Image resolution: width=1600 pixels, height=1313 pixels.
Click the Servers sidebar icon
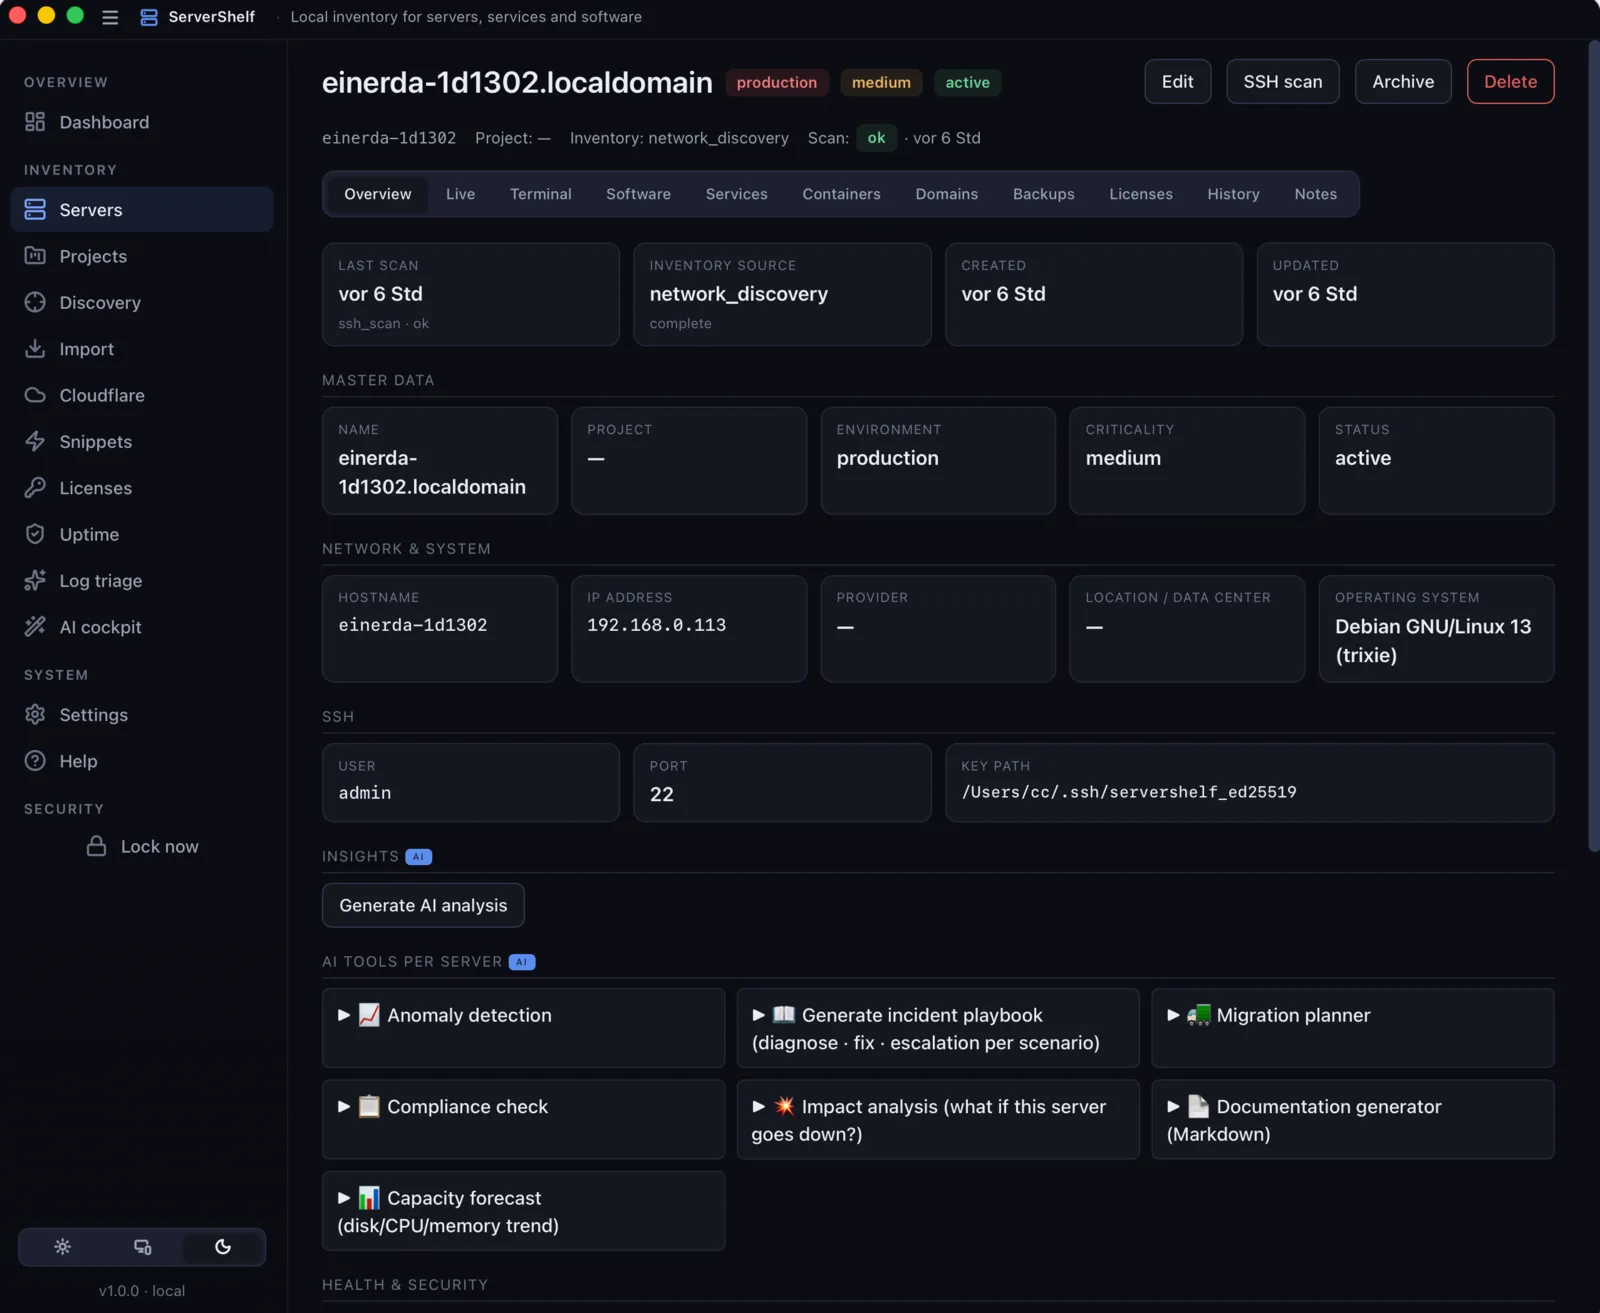(35, 209)
